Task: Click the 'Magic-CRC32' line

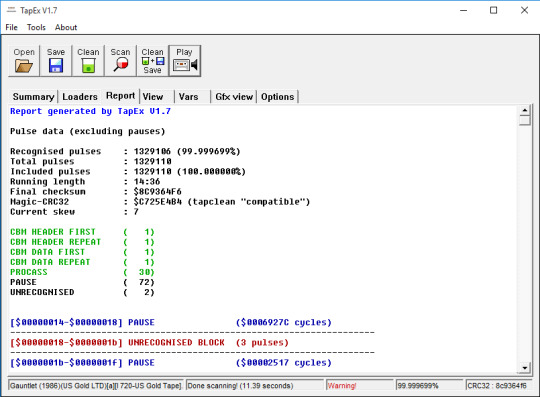Action: tap(160, 201)
